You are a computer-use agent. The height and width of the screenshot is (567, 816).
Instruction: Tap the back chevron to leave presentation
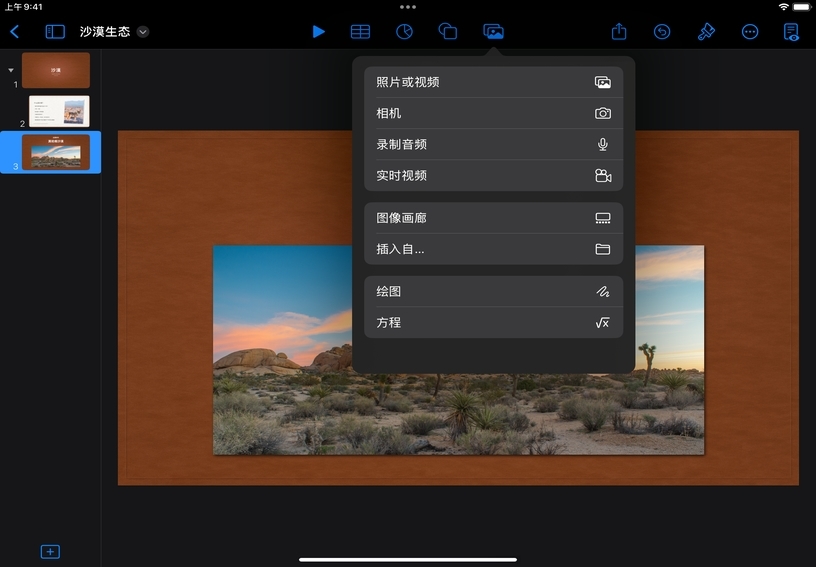(x=14, y=32)
